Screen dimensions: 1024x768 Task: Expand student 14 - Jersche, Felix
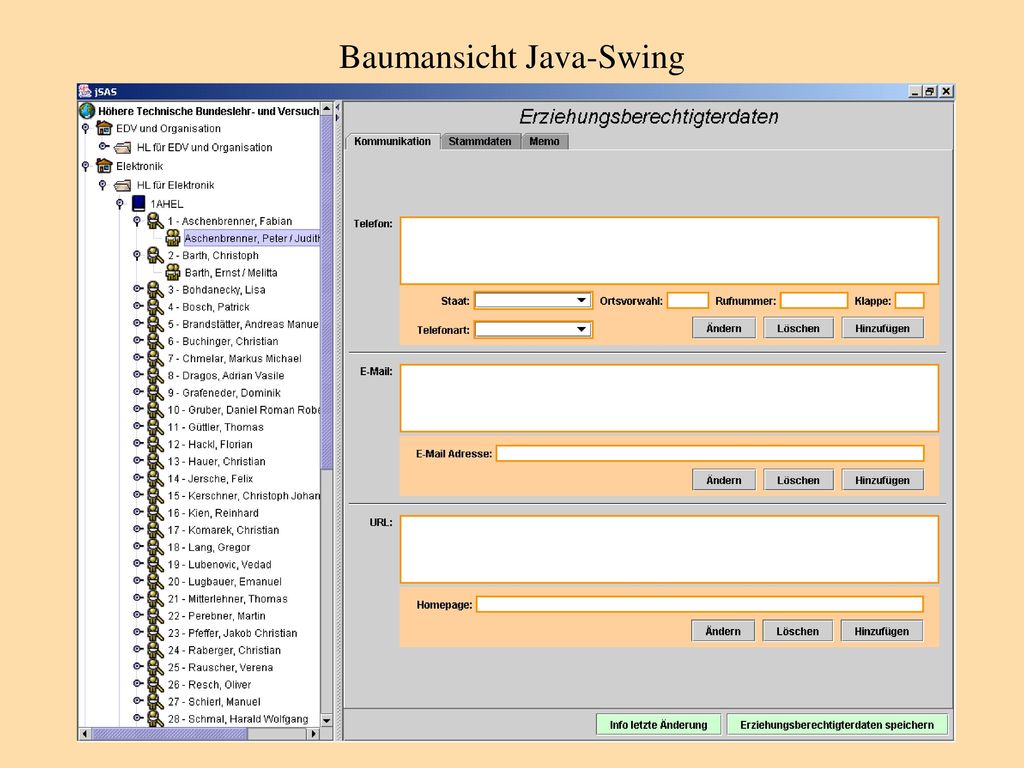click(x=138, y=477)
